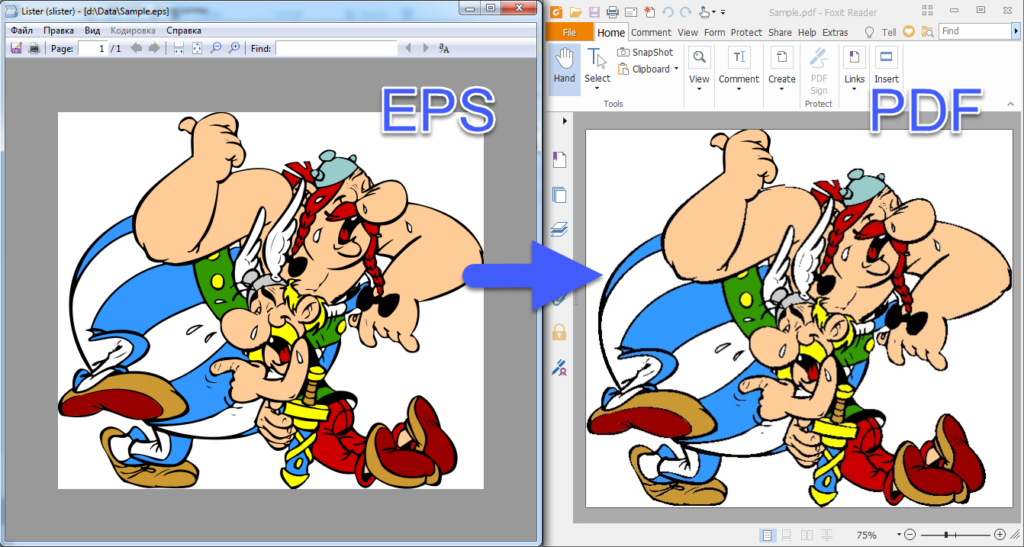Open the Security lock panel icon
This screenshot has width=1024, height=547.
coord(560,332)
